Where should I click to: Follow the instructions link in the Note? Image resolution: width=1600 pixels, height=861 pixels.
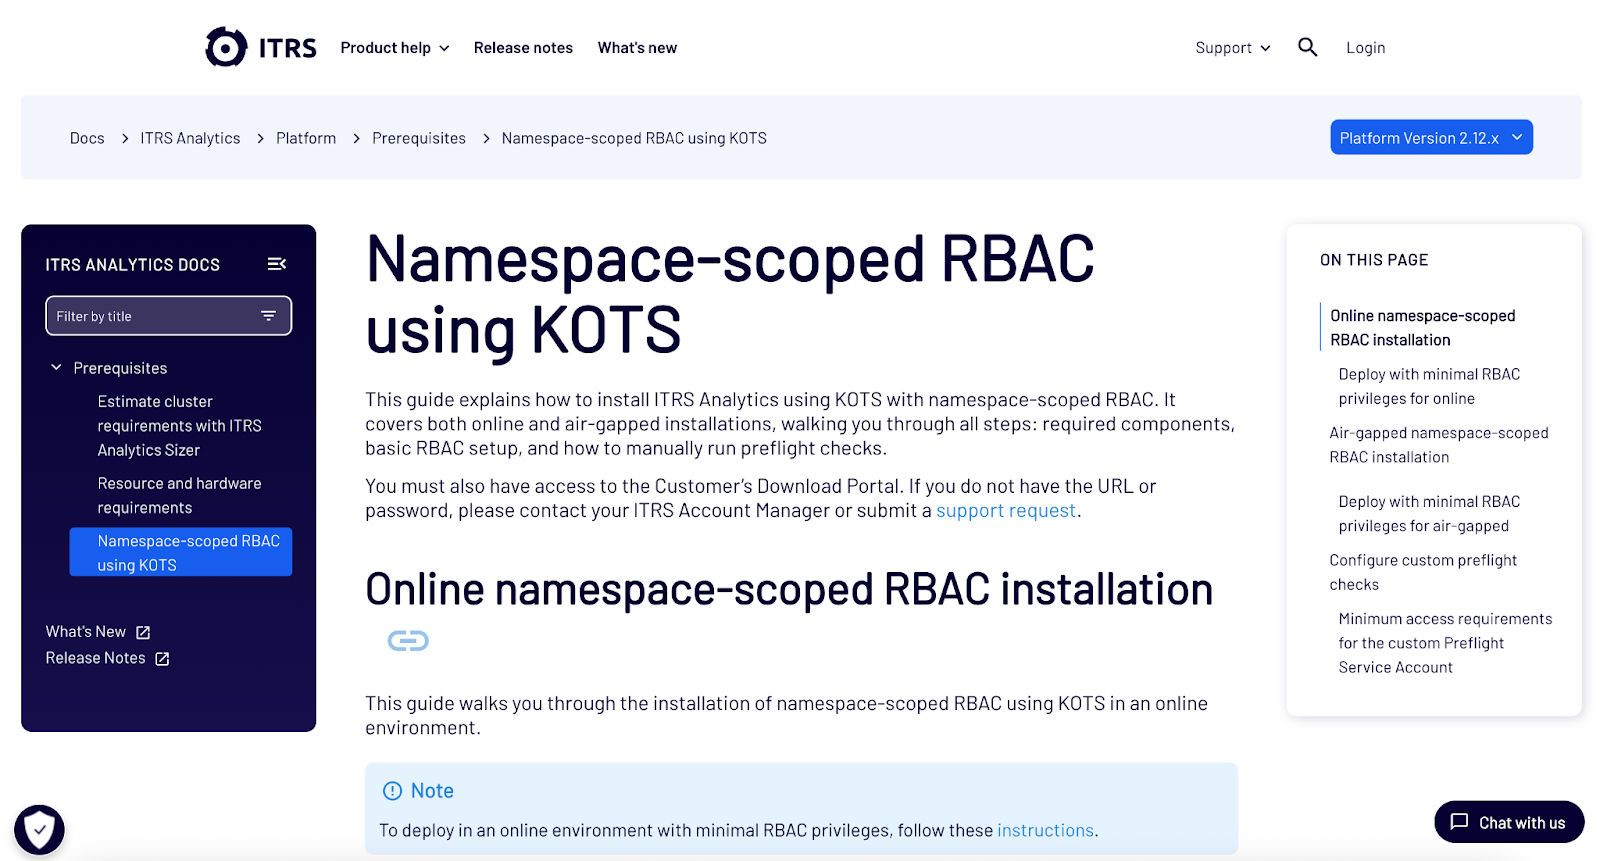(1045, 830)
